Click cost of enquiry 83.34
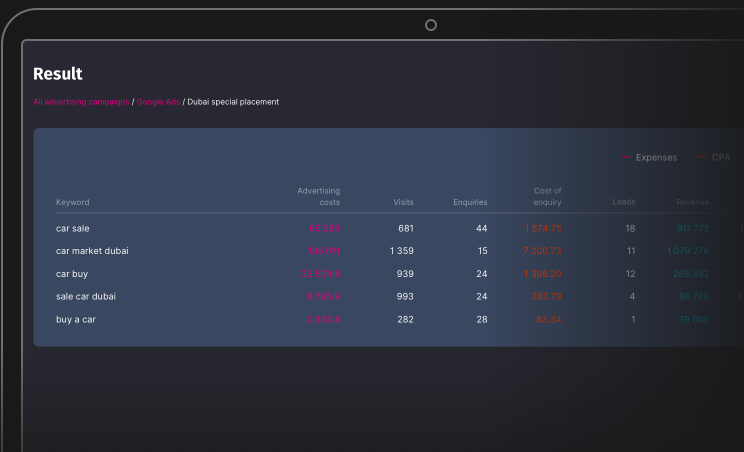Image resolution: width=744 pixels, height=452 pixels. (x=549, y=320)
